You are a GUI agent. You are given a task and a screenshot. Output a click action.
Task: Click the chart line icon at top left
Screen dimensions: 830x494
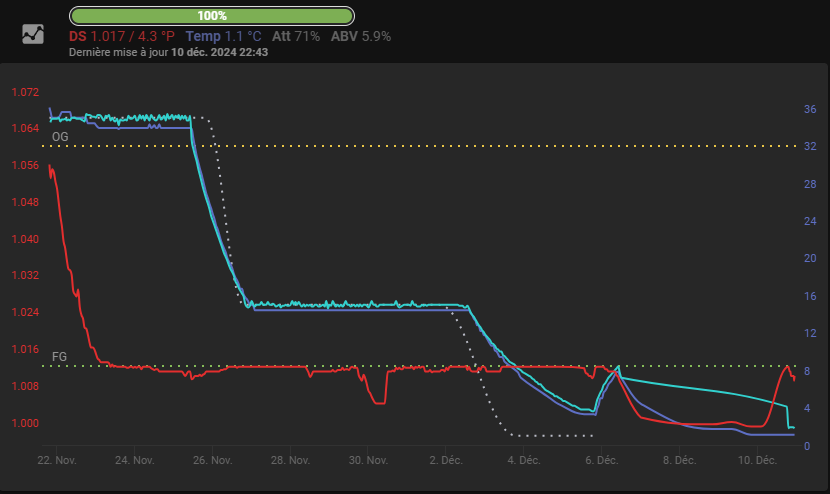pos(33,34)
